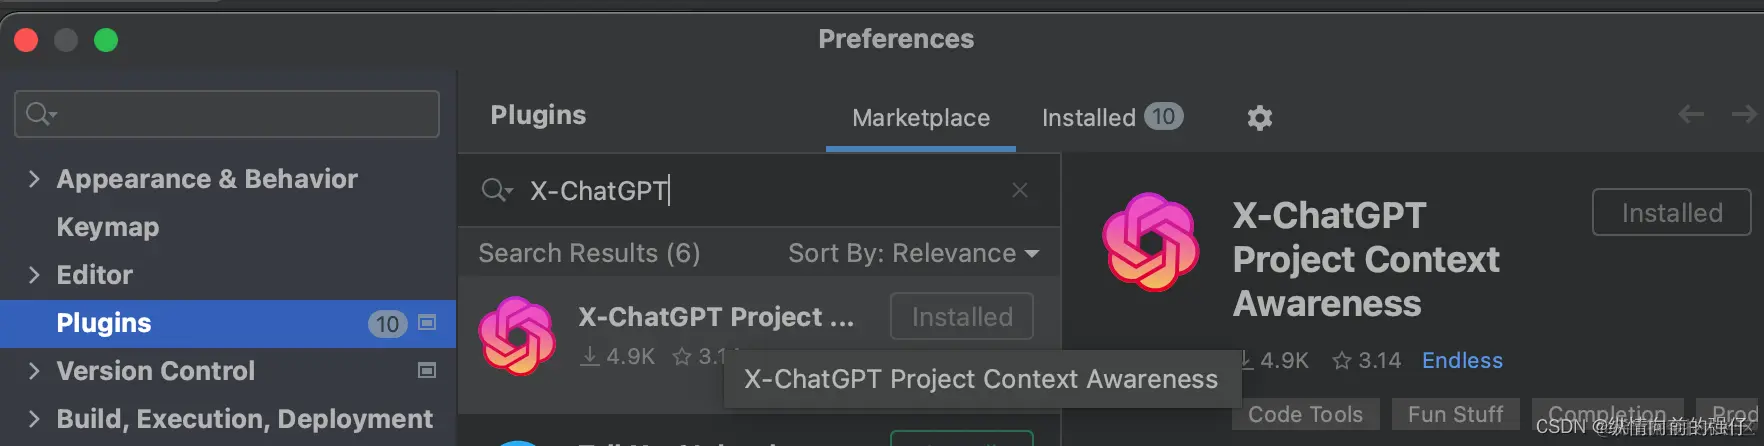Click the large X-ChatGPT plugin logo
The width and height of the screenshot is (1764, 446).
[x=1151, y=243]
